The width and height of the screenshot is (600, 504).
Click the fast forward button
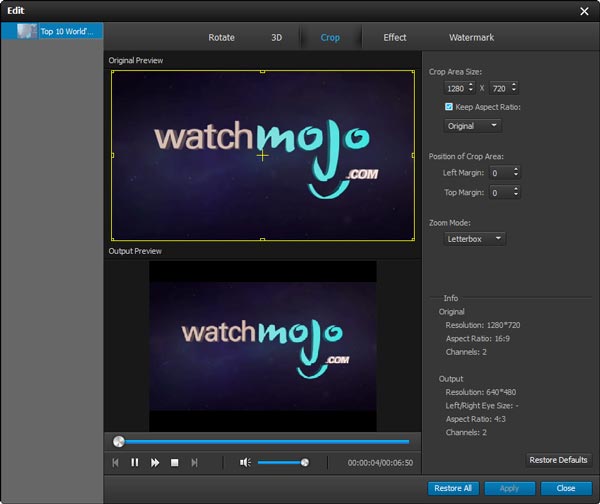click(155, 463)
